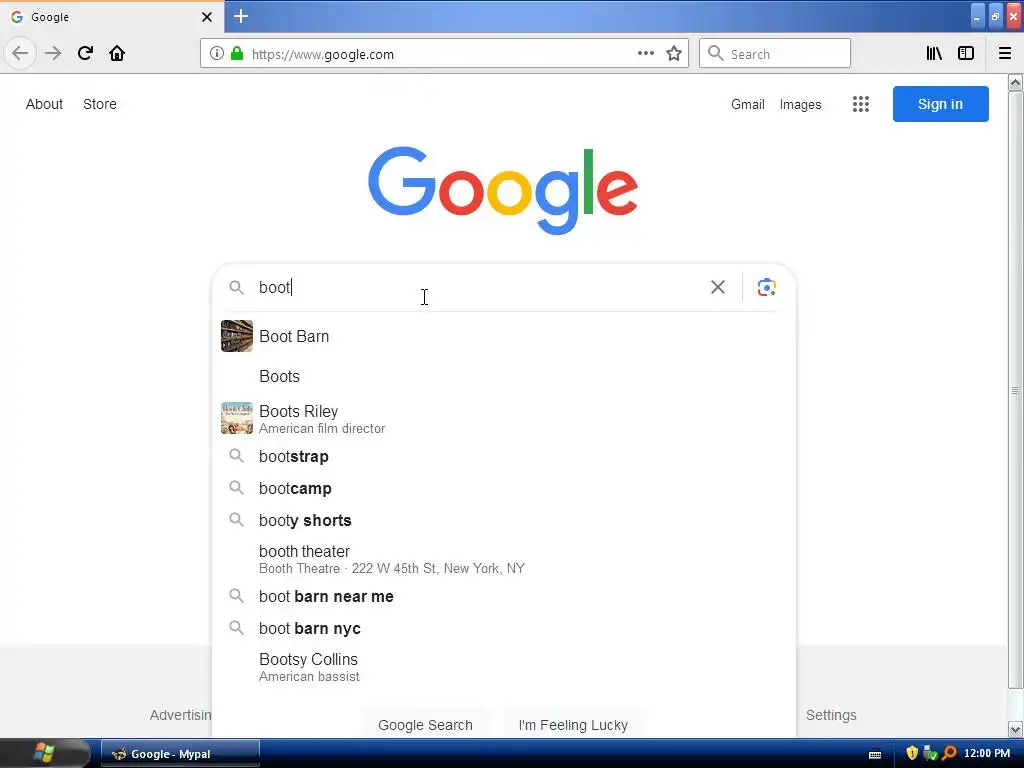This screenshot has height=768, width=1024.
Task: Click the page scrollbar down arrow
Action: 1015,729
